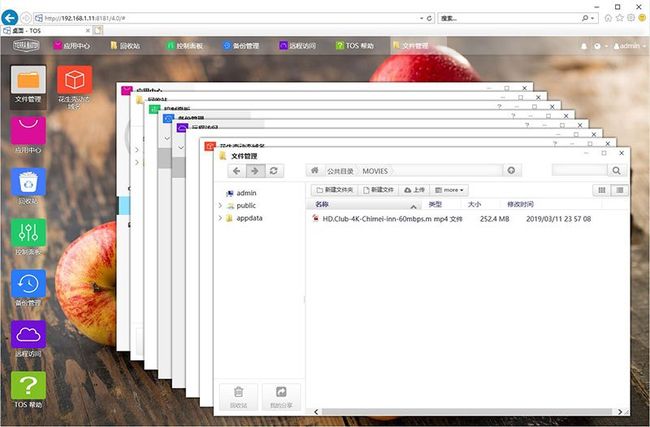Go back in the file manager

(x=237, y=171)
